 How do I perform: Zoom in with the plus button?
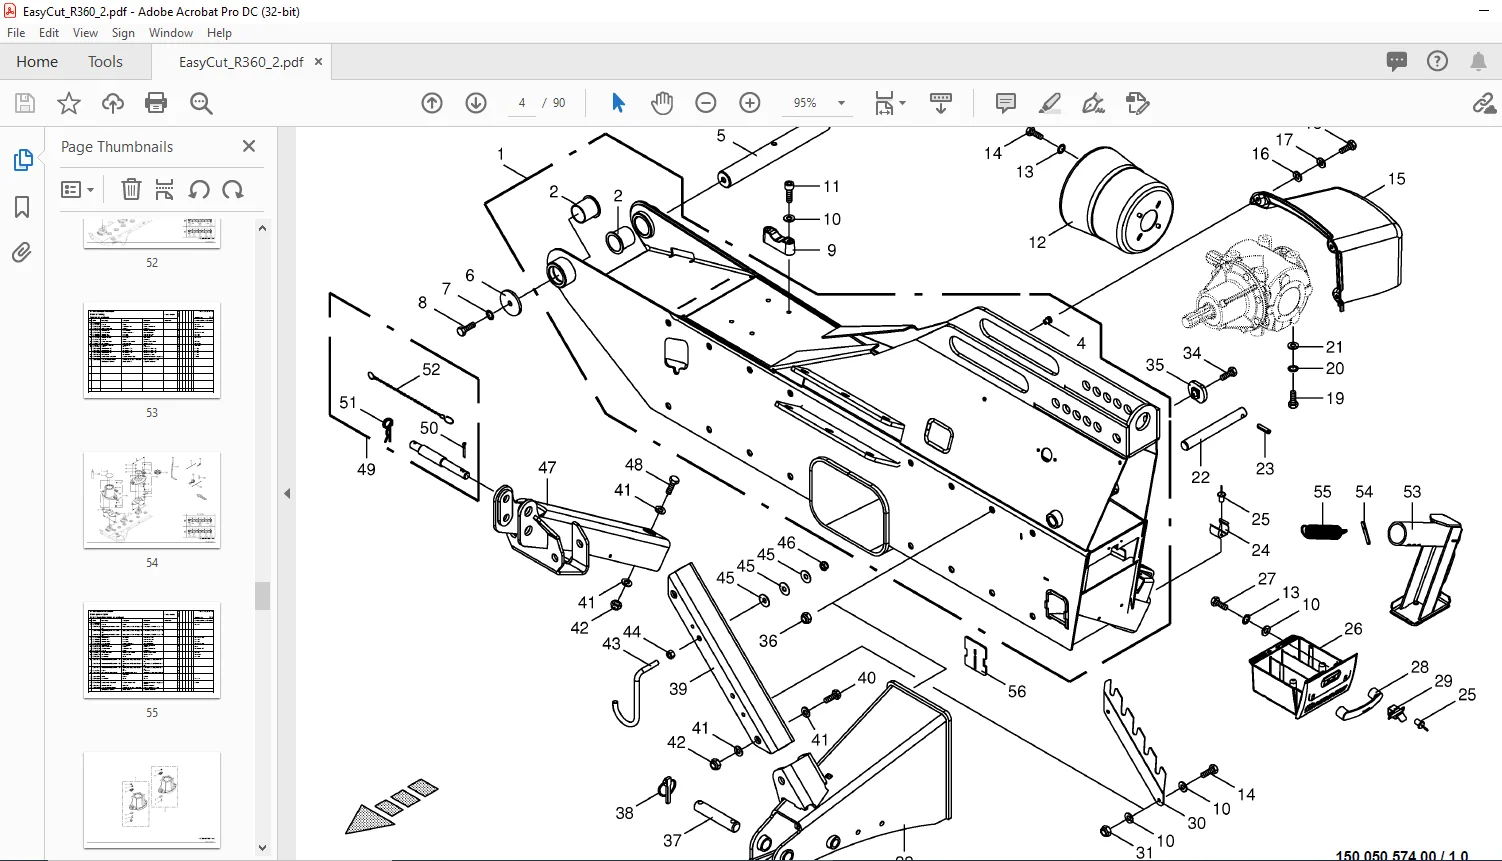(750, 103)
